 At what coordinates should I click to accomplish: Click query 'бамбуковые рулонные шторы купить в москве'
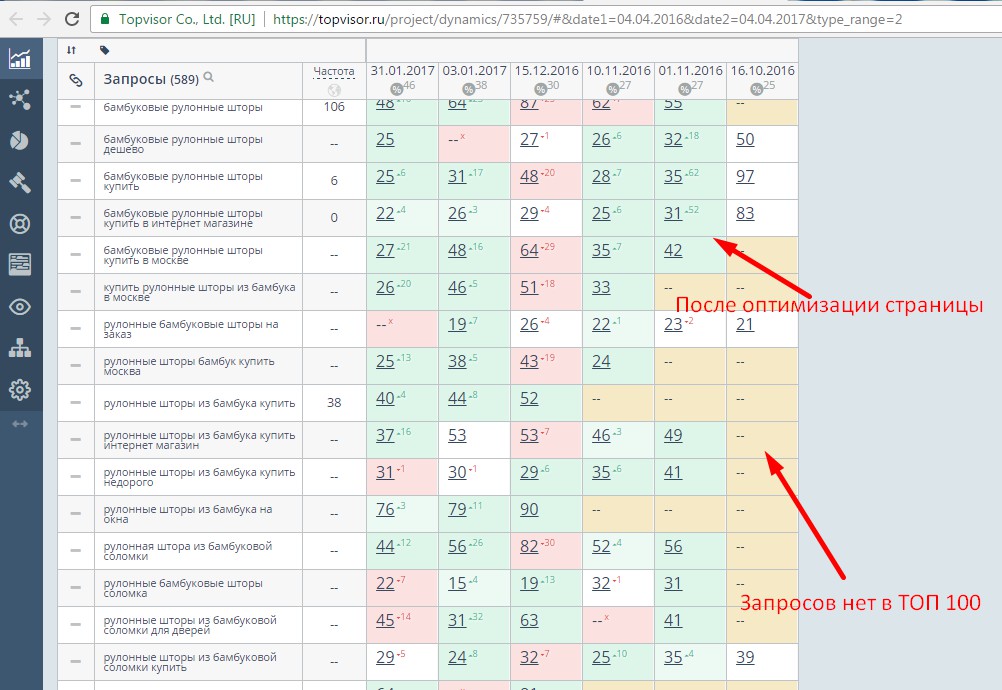[x=183, y=255]
